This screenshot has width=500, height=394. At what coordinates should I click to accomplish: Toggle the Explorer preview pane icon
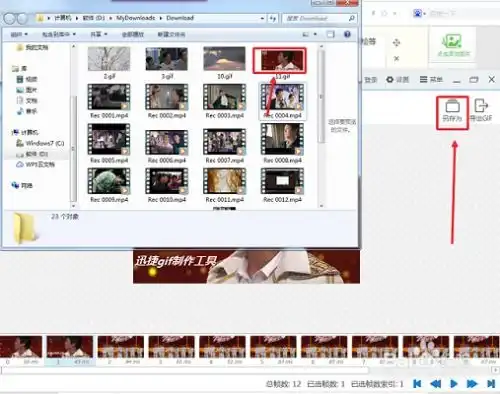pyautogui.click(x=330, y=34)
